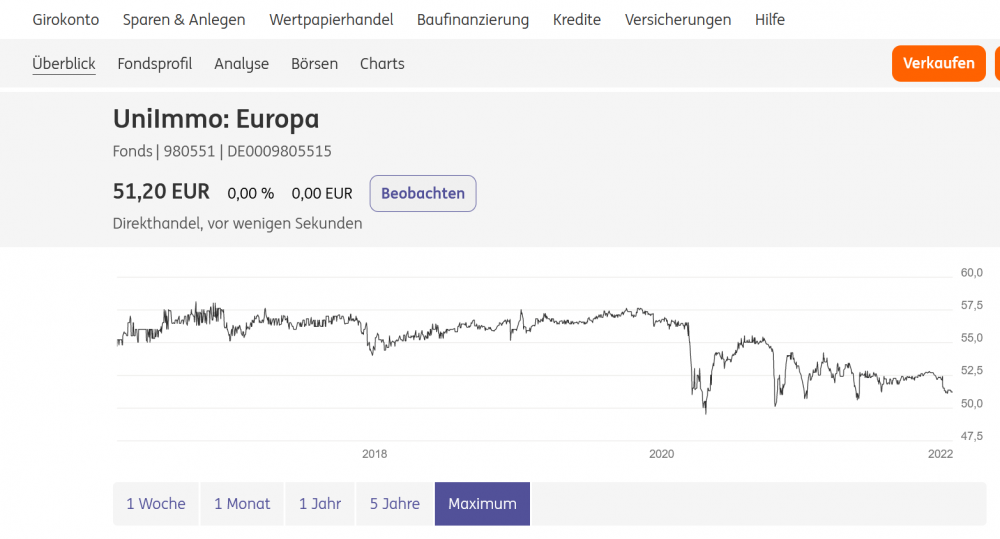Choose the 1 Monat chart period
Viewport: 1000px width, 539px height.
tap(242, 504)
